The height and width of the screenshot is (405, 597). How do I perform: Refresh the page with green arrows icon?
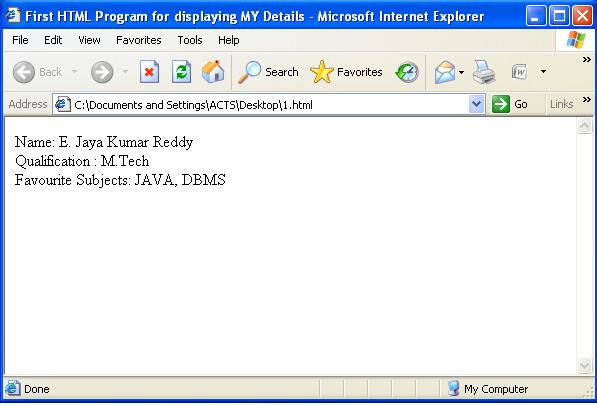click(181, 72)
